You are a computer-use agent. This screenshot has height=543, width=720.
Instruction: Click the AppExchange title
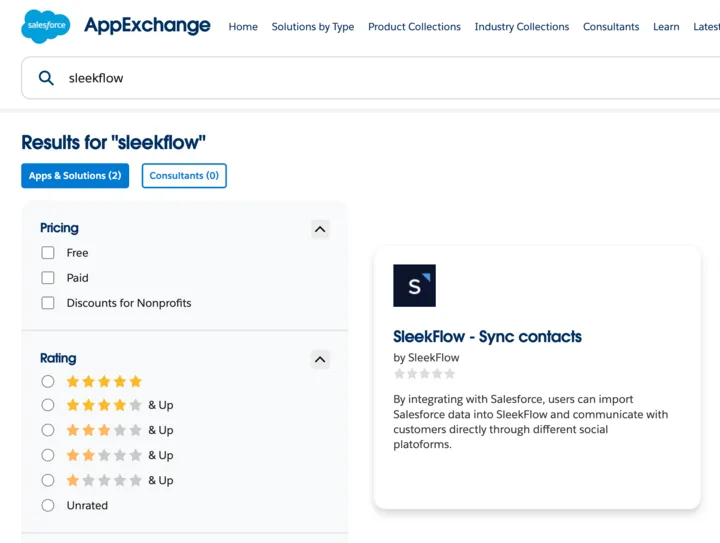pyautogui.click(x=147, y=25)
